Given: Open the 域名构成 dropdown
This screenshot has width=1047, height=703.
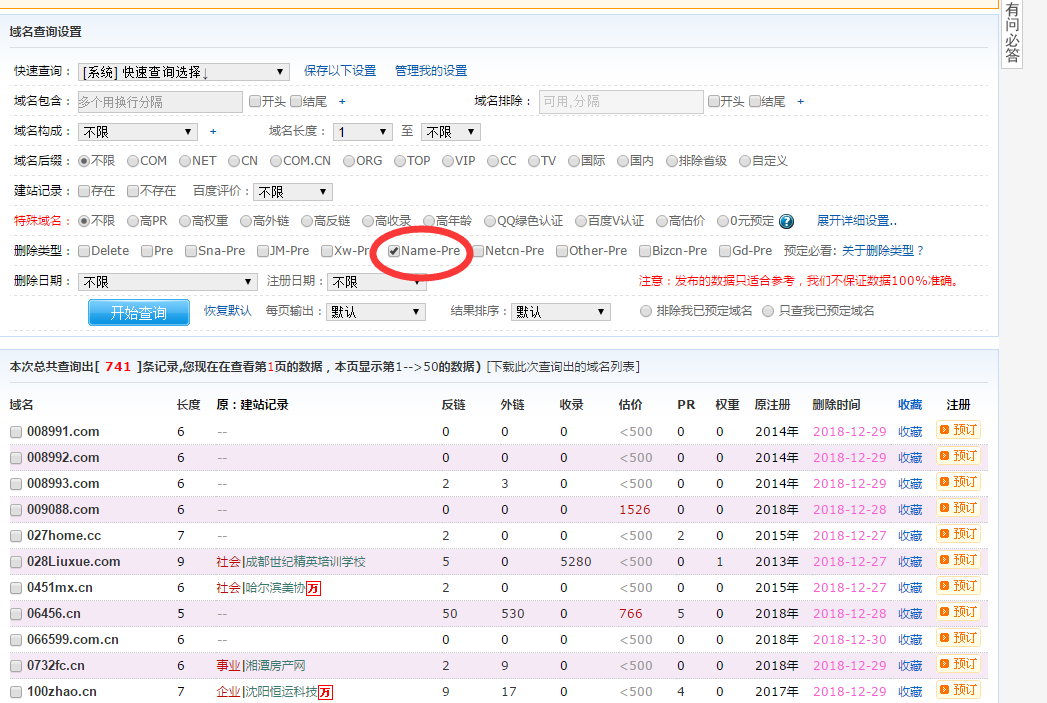Looking at the screenshot, I should (138, 132).
